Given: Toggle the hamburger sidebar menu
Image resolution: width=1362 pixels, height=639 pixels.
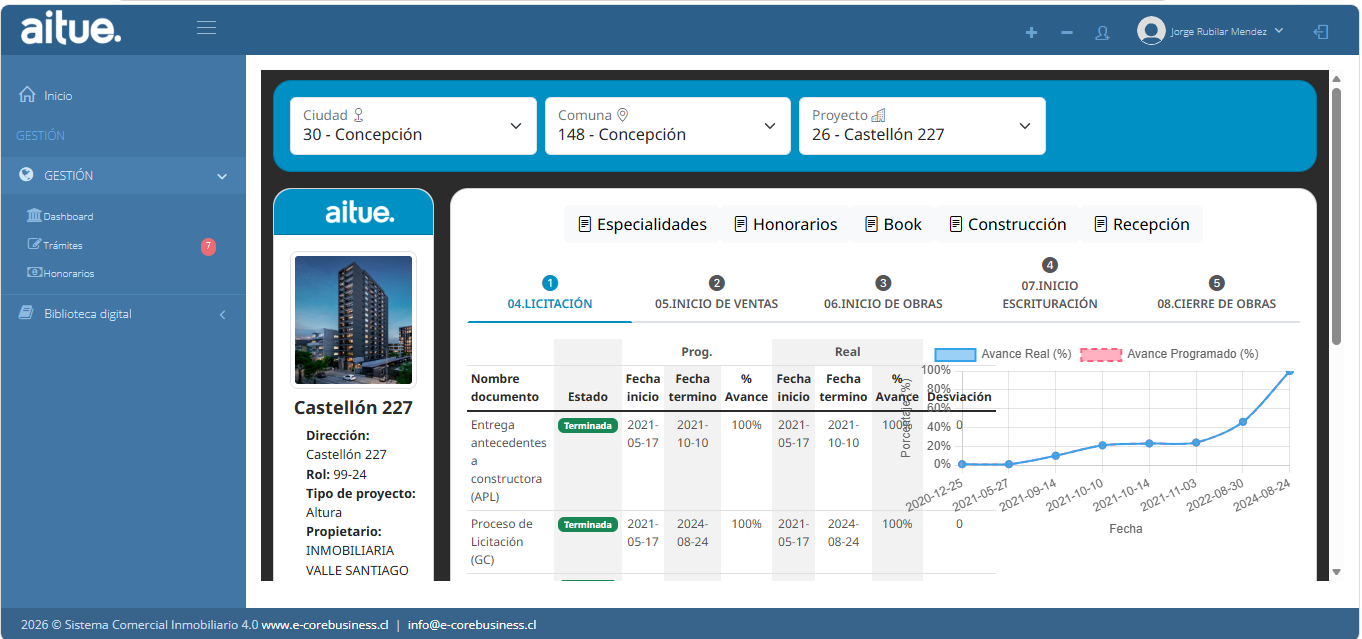Looking at the screenshot, I should (207, 28).
